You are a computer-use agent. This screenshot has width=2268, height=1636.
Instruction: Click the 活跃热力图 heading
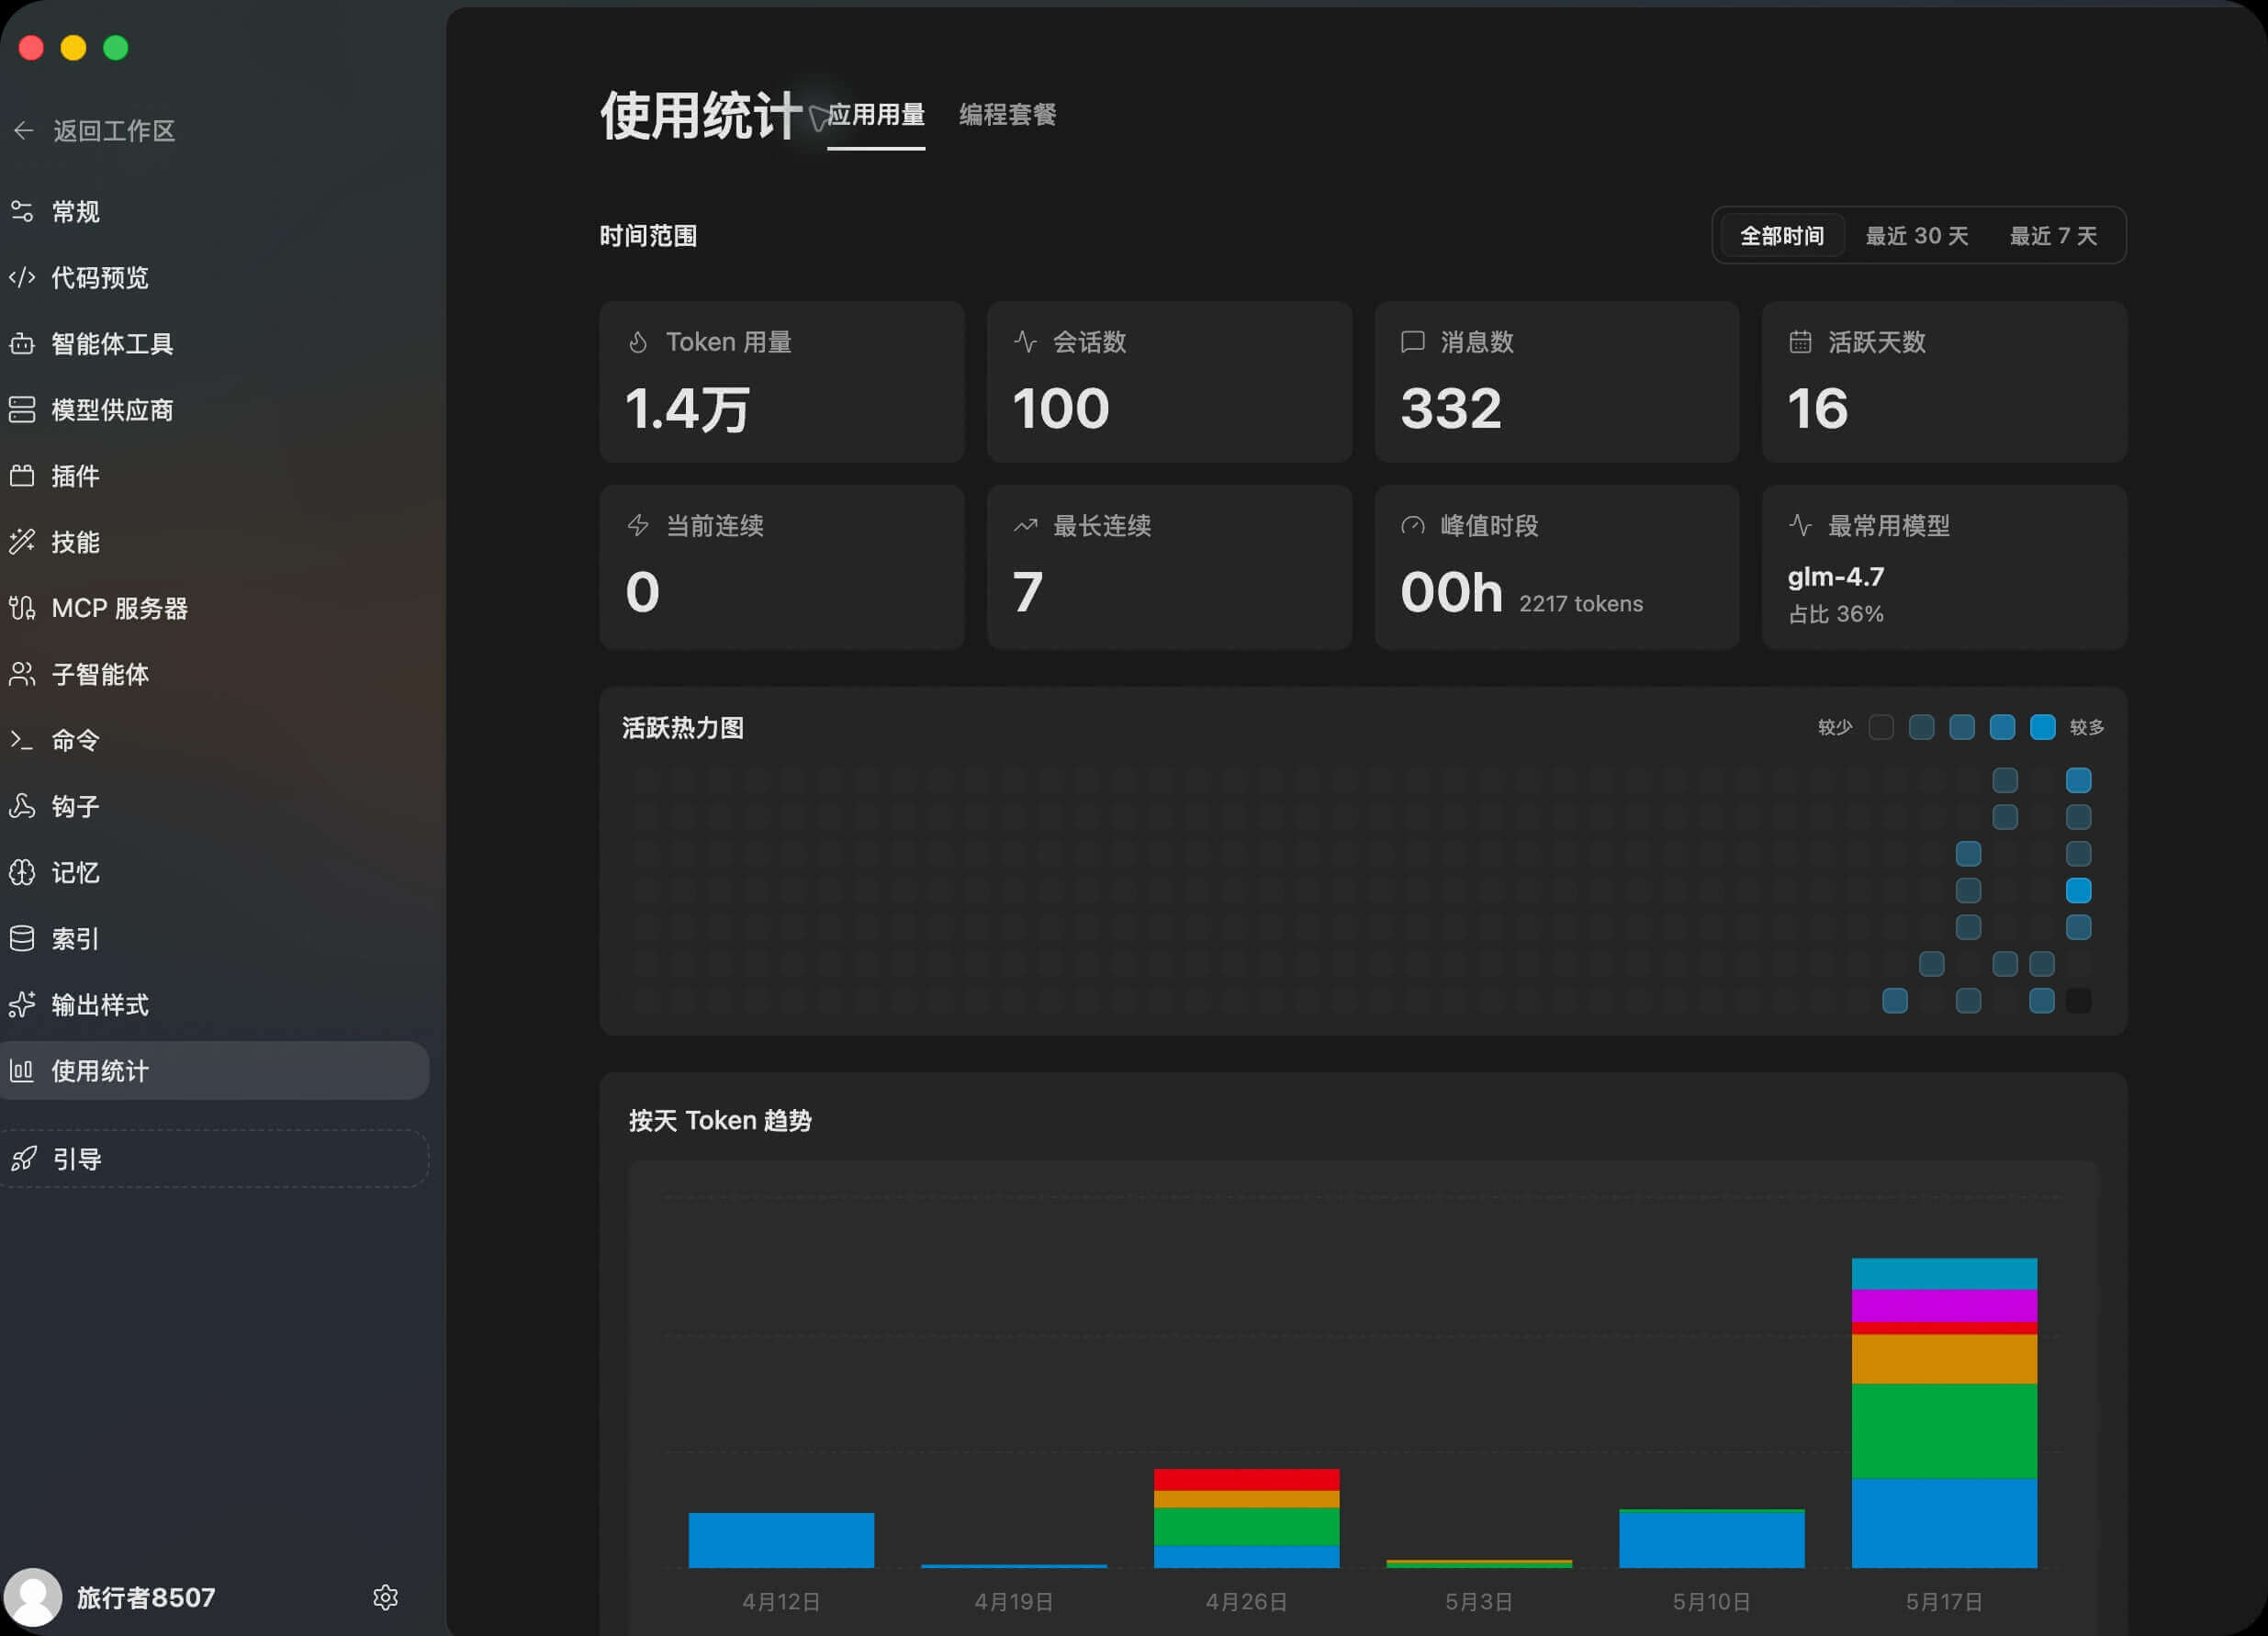click(683, 728)
